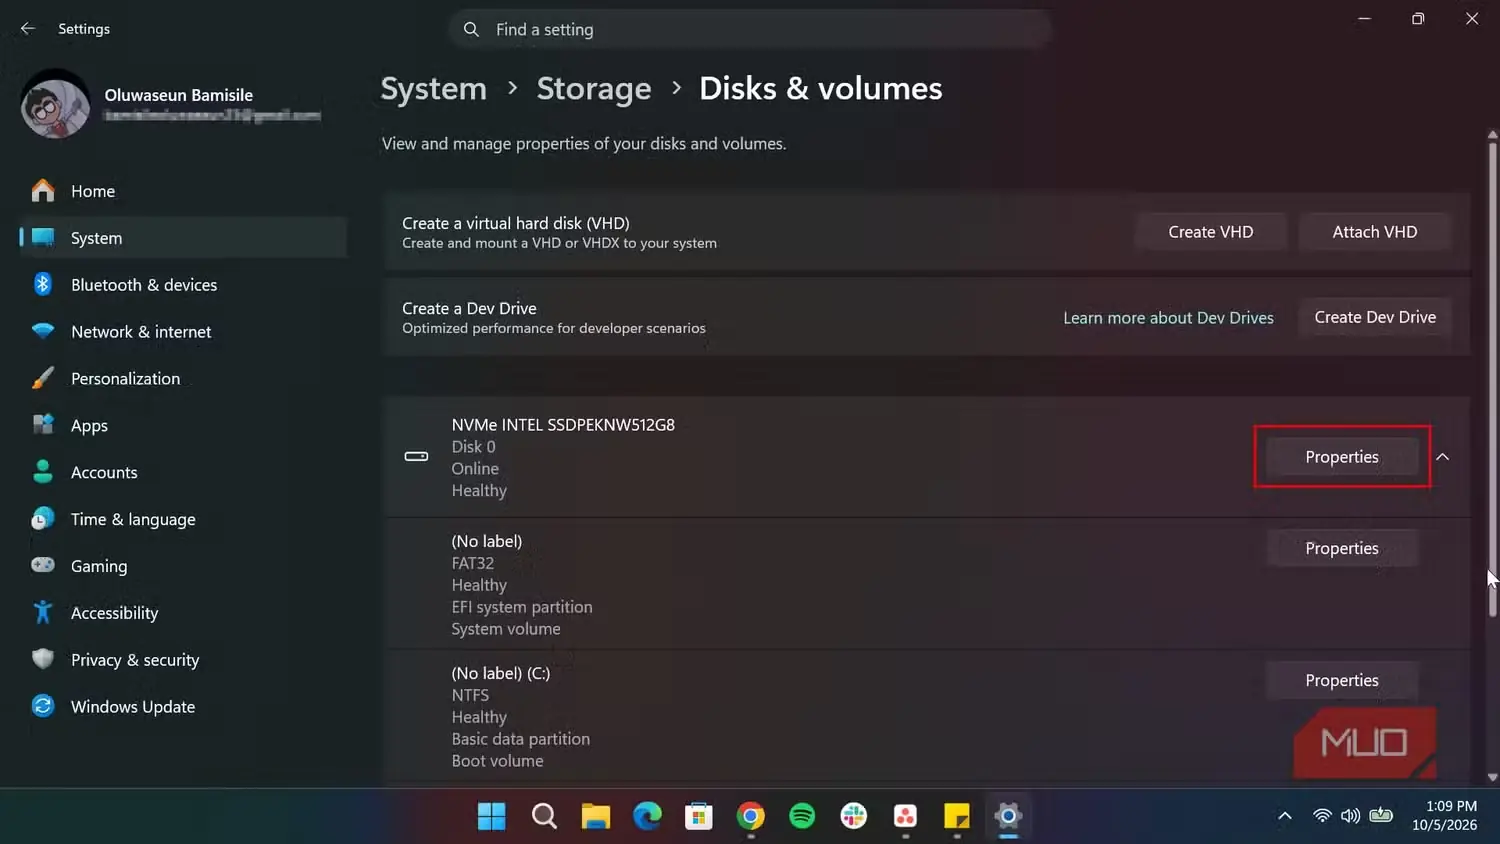
Task: Open Spotify from taskbar
Action: tap(802, 817)
